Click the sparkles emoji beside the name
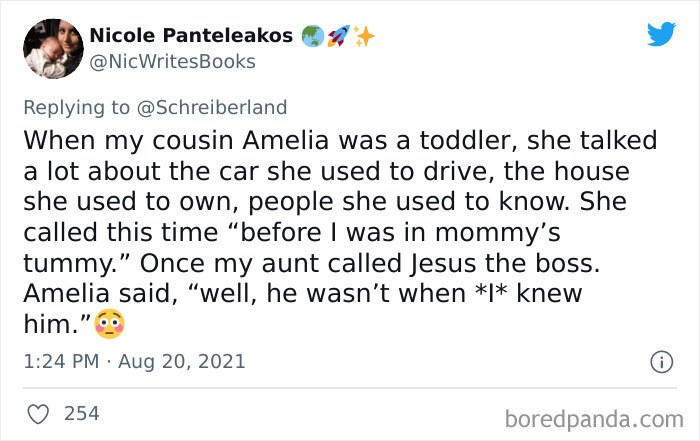 363,36
